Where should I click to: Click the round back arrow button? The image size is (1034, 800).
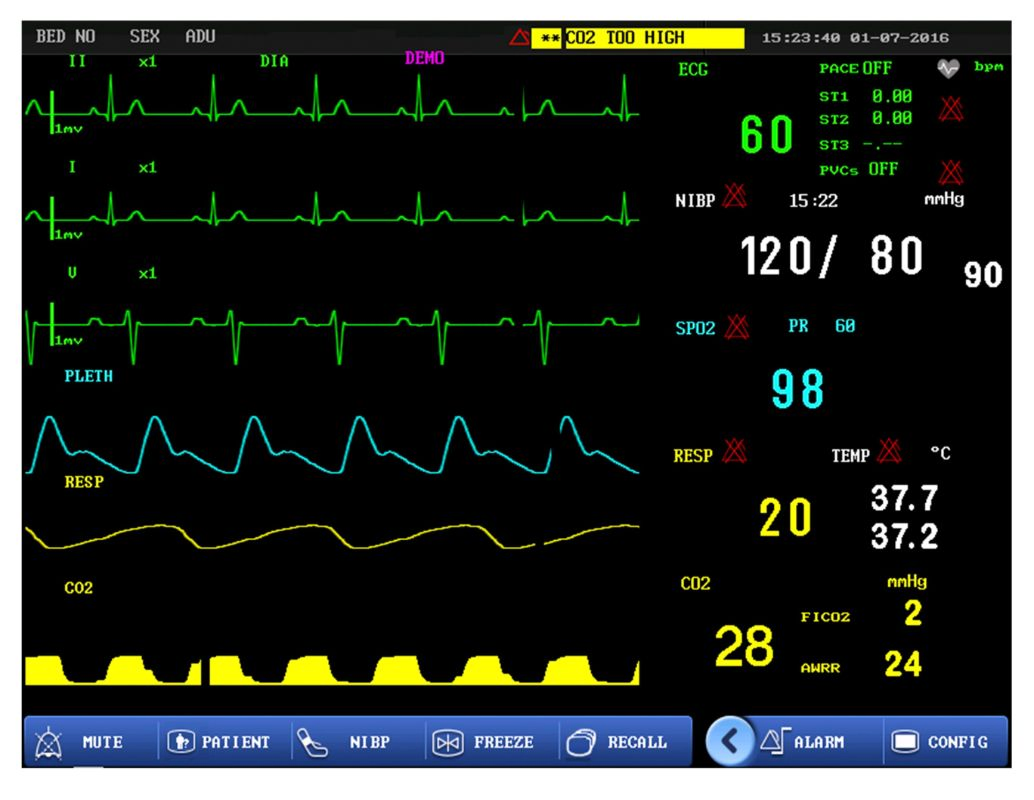tap(729, 741)
